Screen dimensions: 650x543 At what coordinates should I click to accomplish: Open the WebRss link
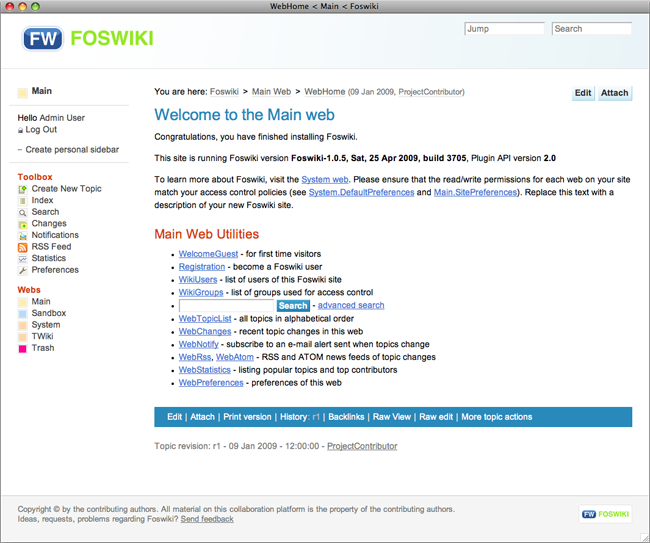pos(195,357)
